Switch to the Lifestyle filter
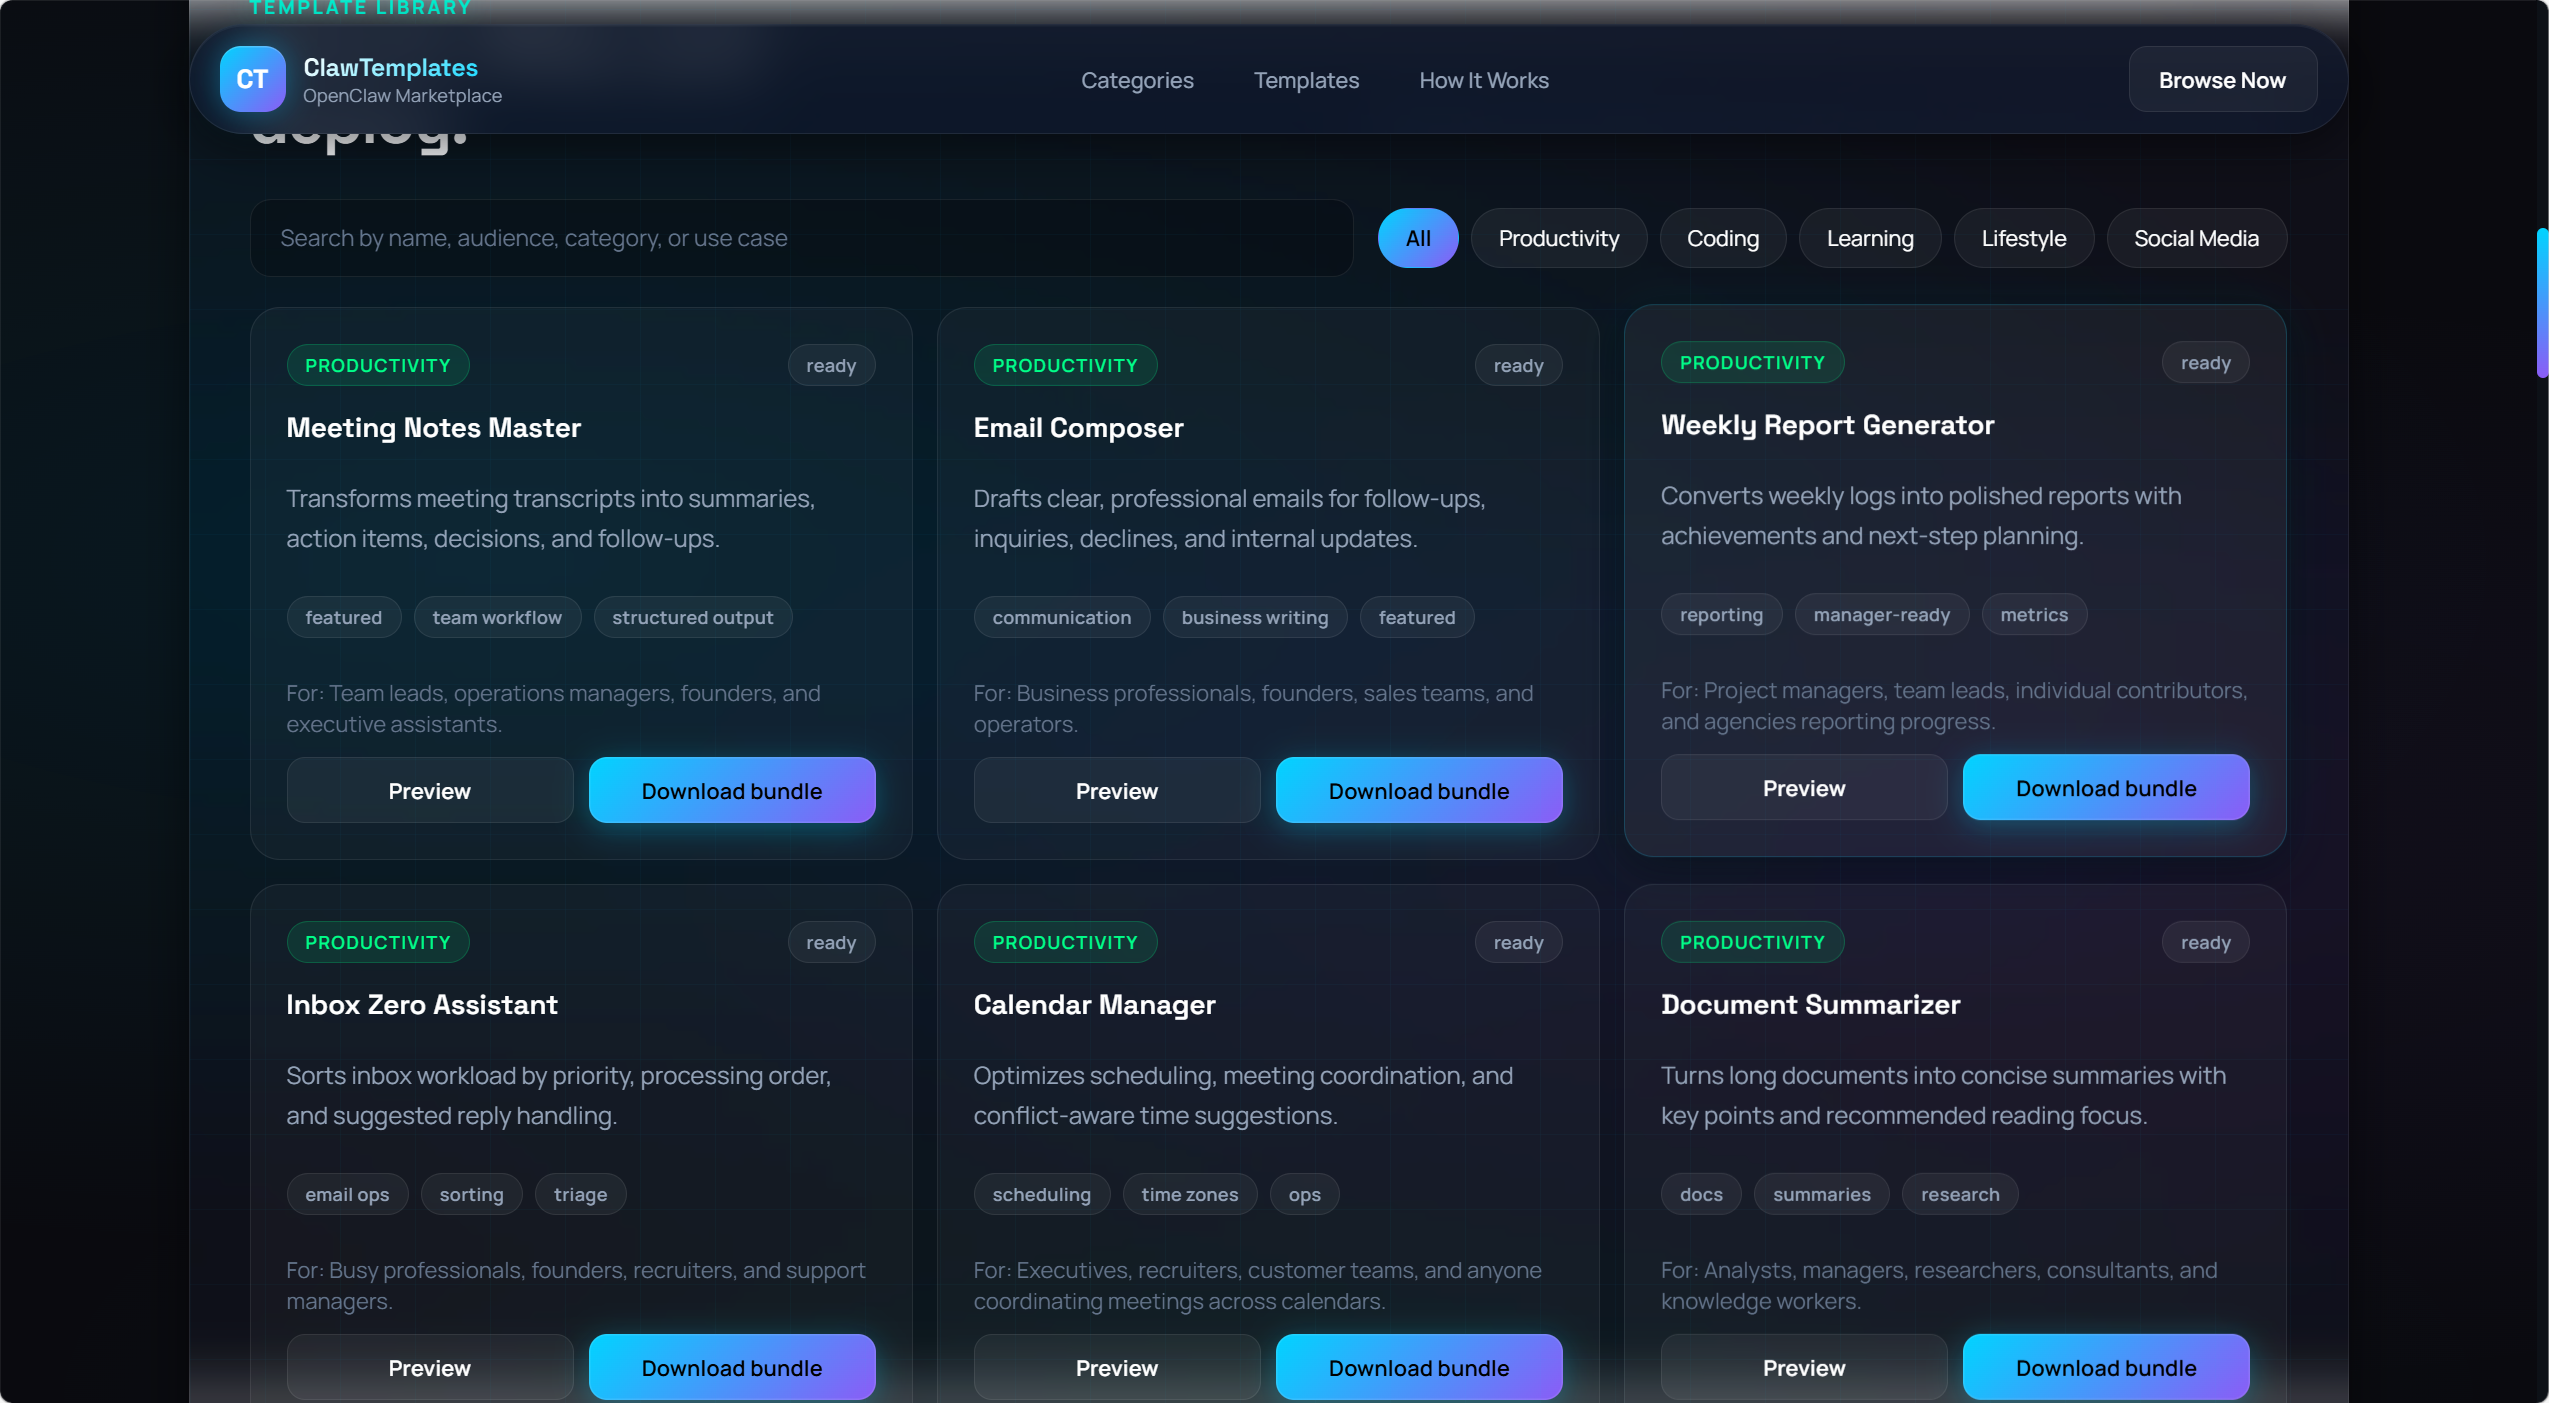The height and width of the screenshot is (1403, 2549). pyautogui.click(x=2022, y=238)
